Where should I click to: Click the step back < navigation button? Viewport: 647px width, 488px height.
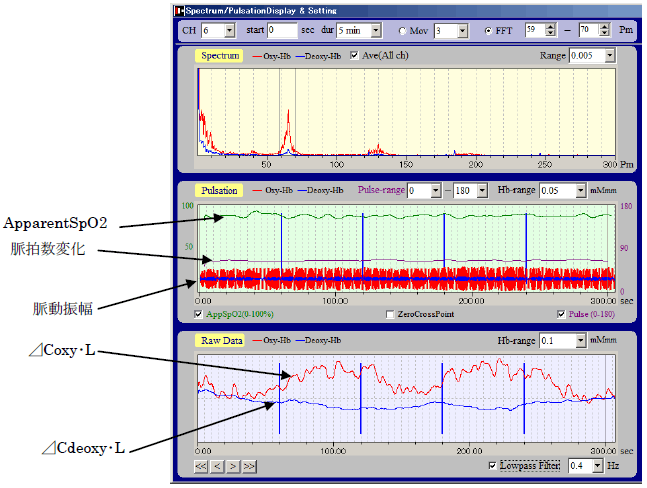click(217, 466)
